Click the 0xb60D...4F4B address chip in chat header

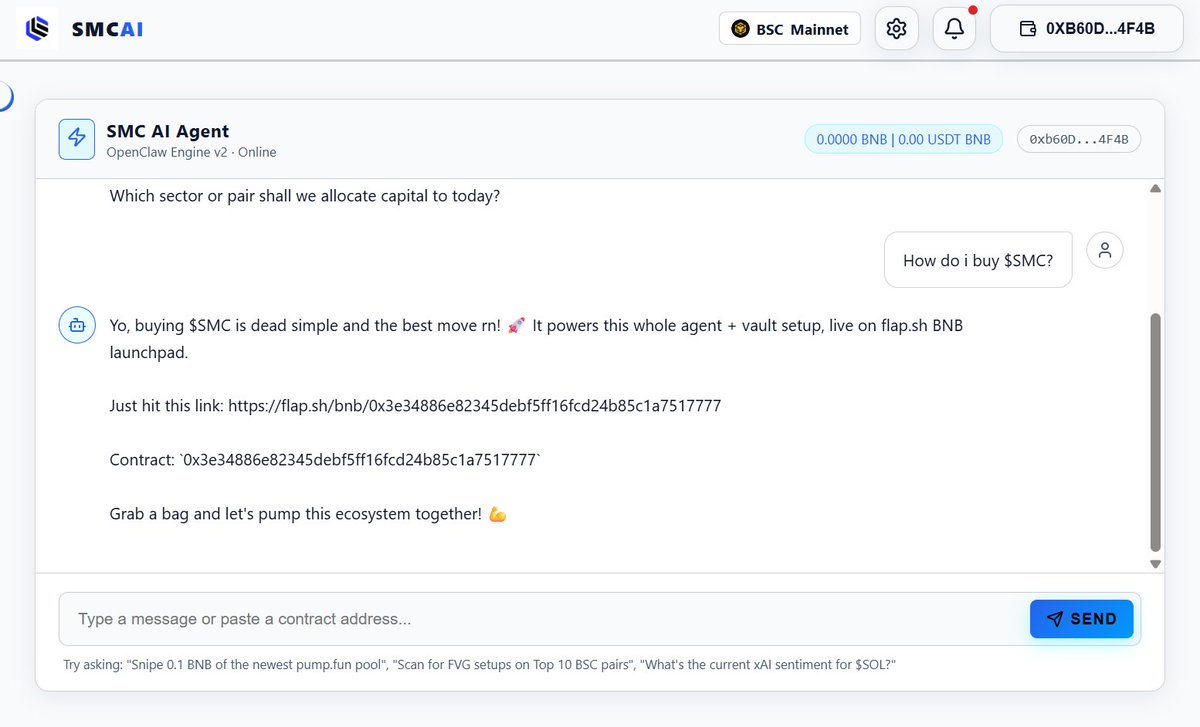[1079, 140]
